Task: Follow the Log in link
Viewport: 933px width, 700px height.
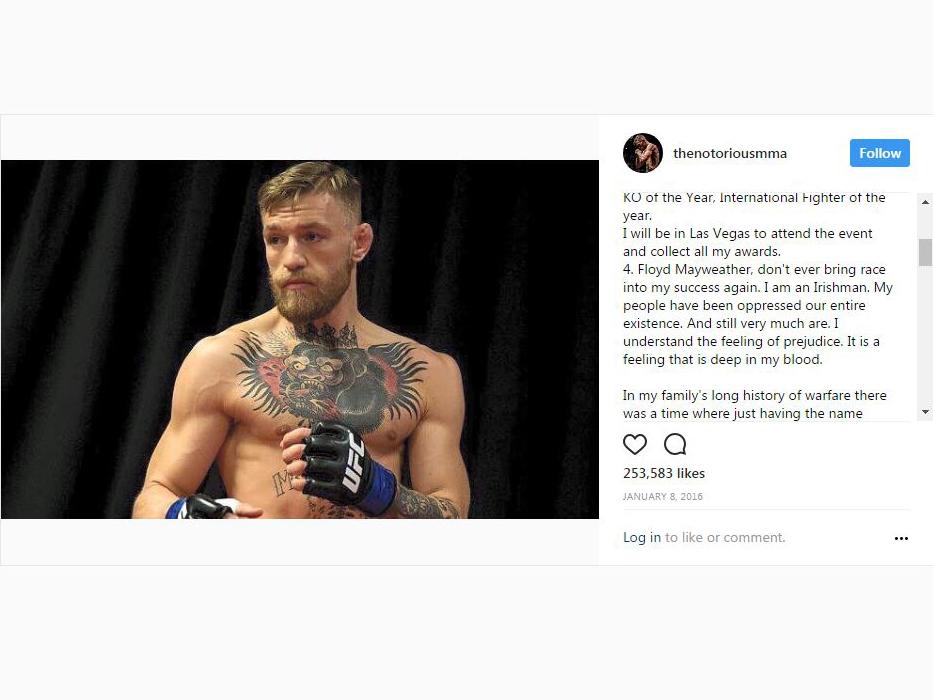Action: 641,538
